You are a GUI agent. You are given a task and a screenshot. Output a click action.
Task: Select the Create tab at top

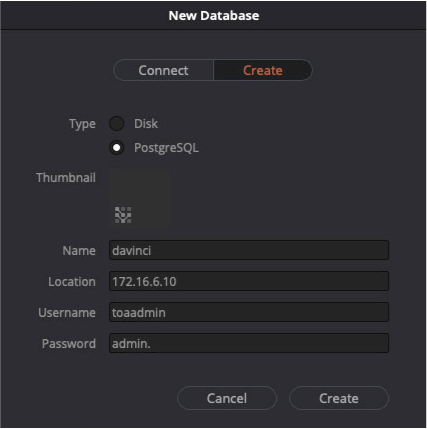click(263, 70)
